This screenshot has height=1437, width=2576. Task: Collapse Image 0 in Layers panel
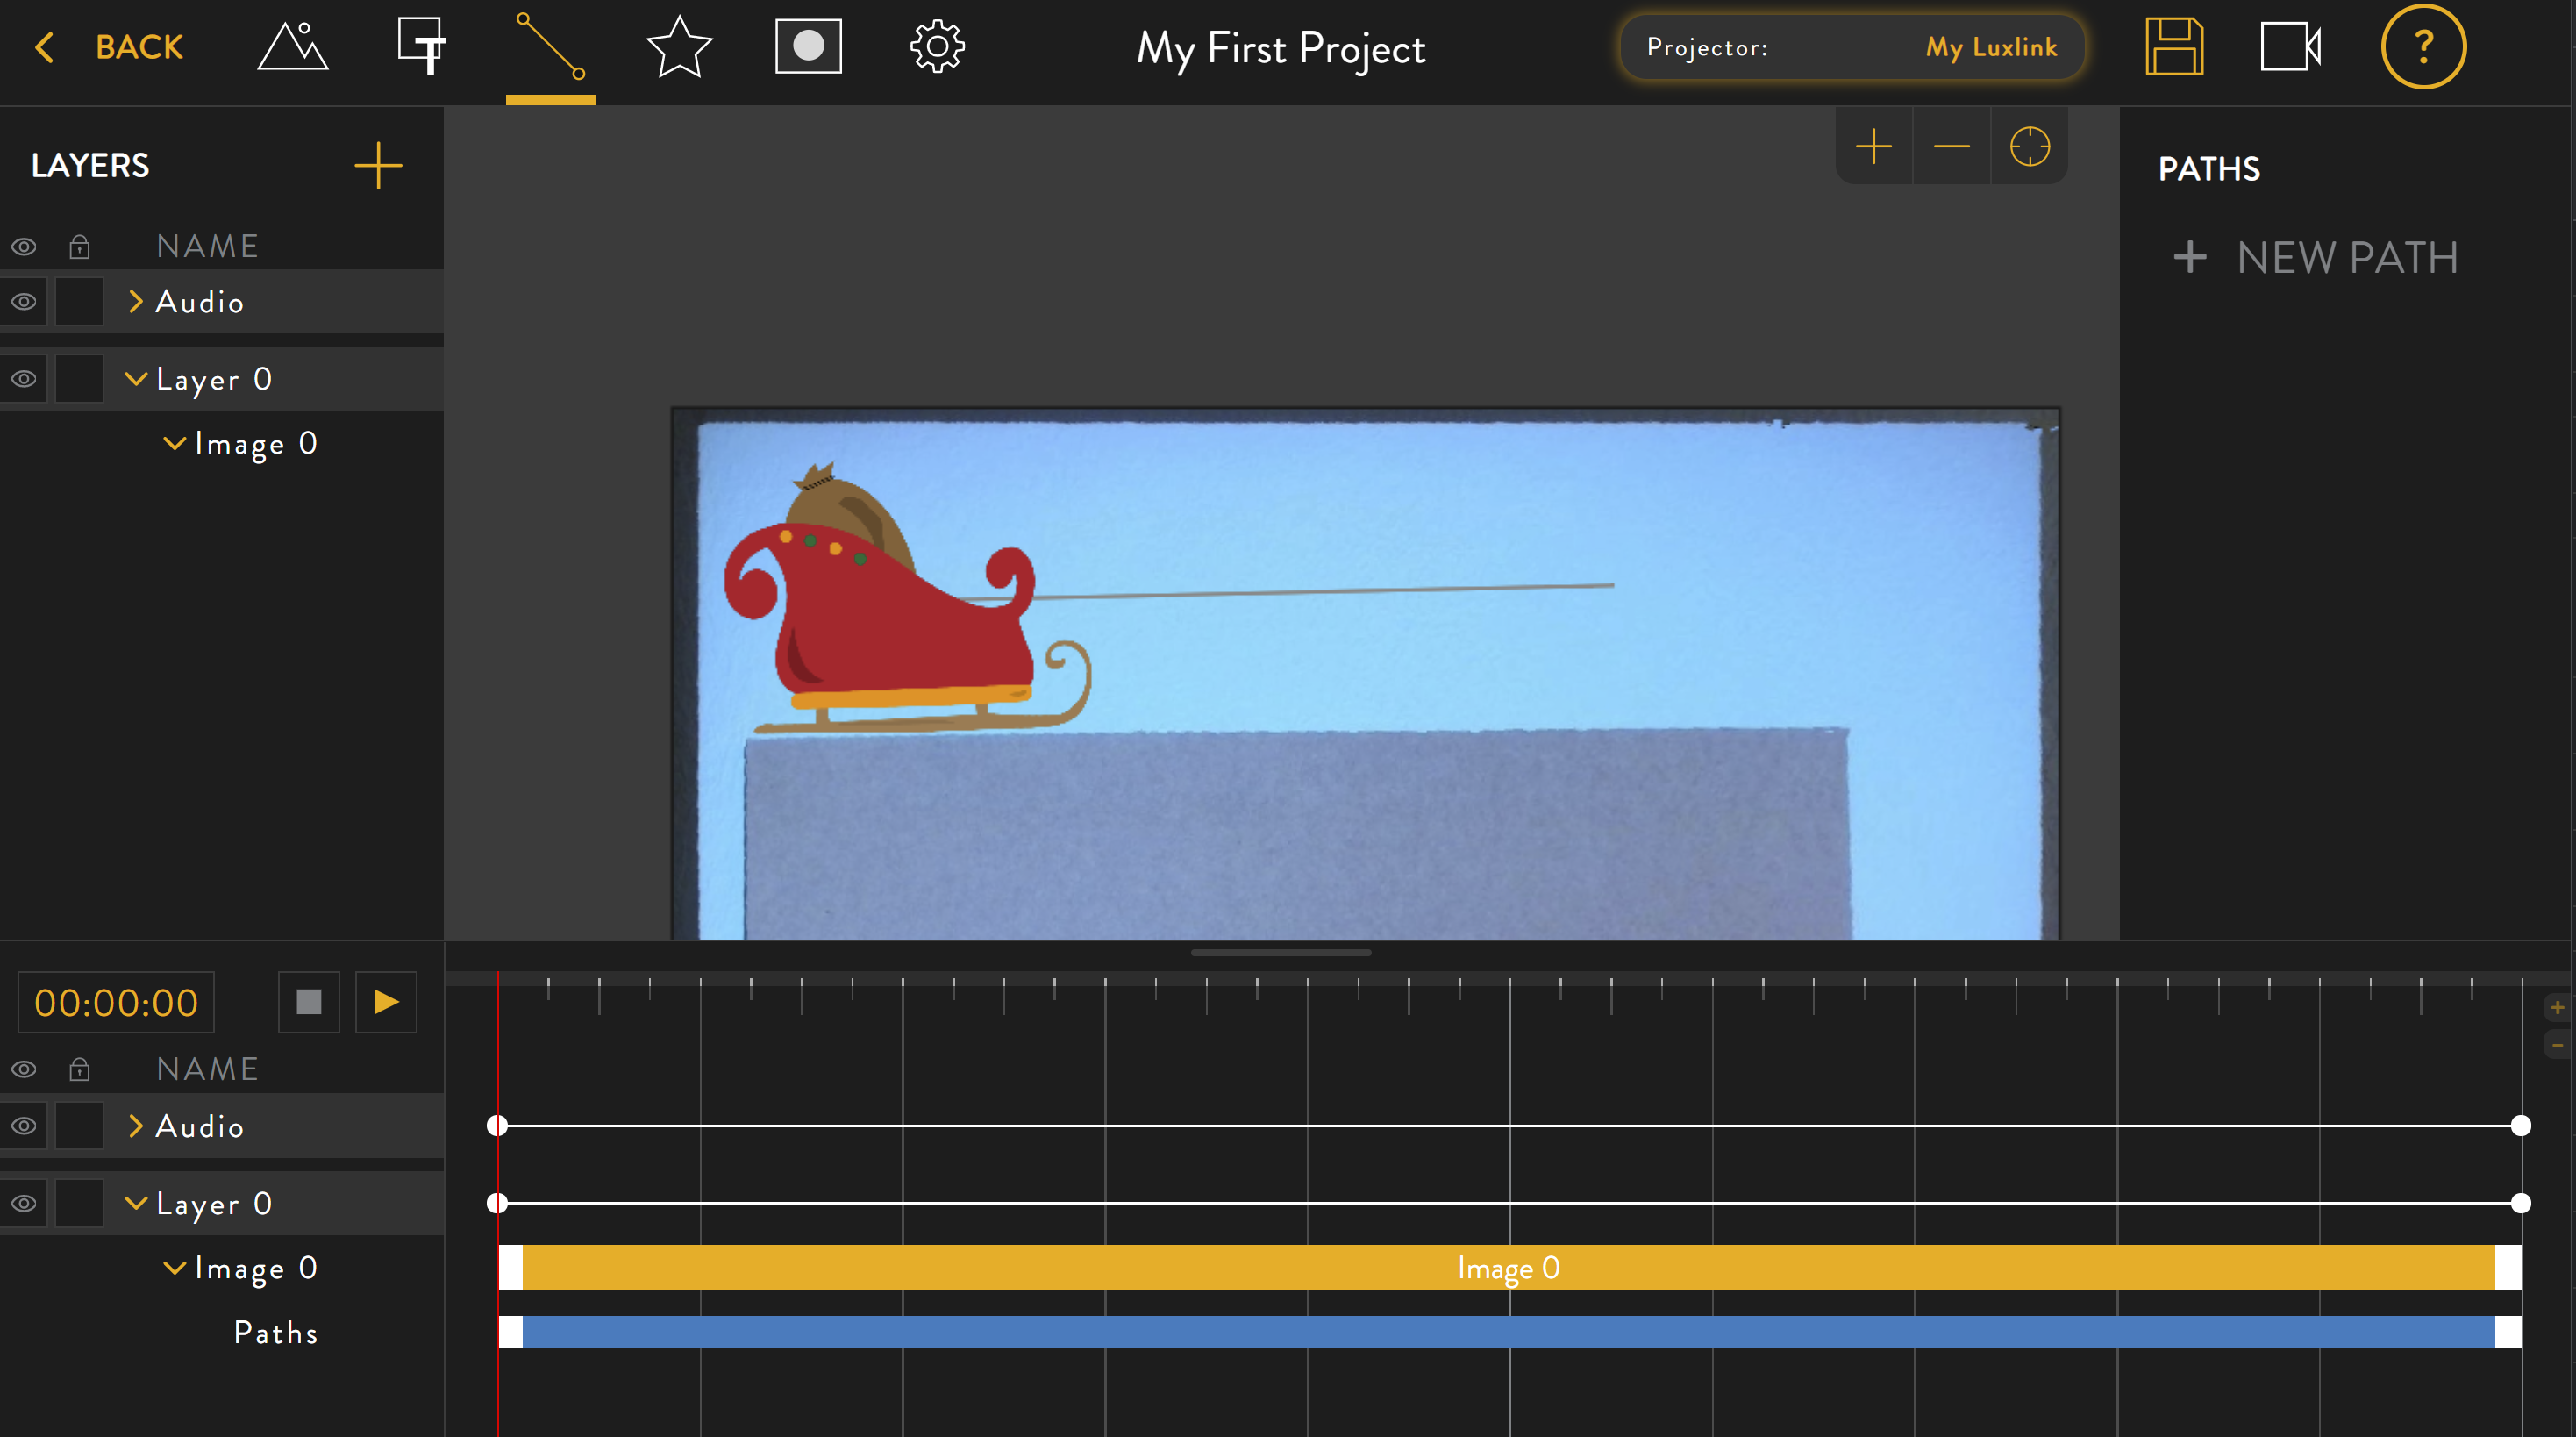pos(174,443)
